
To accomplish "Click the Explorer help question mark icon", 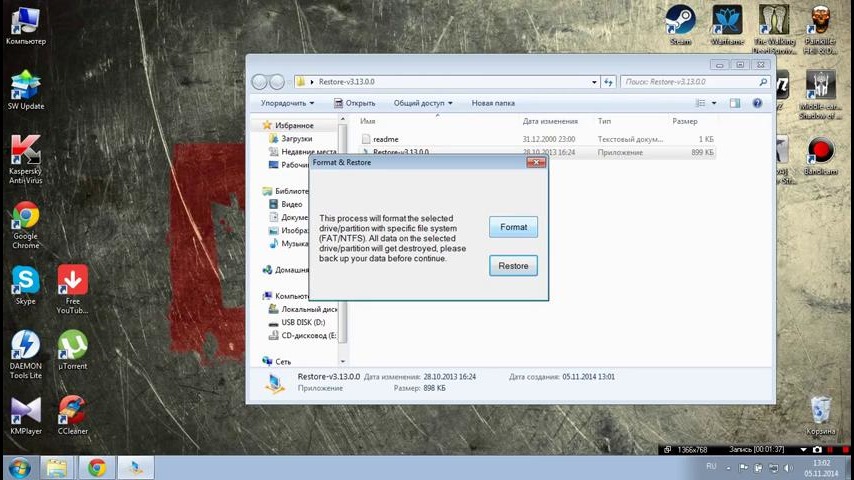I will coord(758,103).
